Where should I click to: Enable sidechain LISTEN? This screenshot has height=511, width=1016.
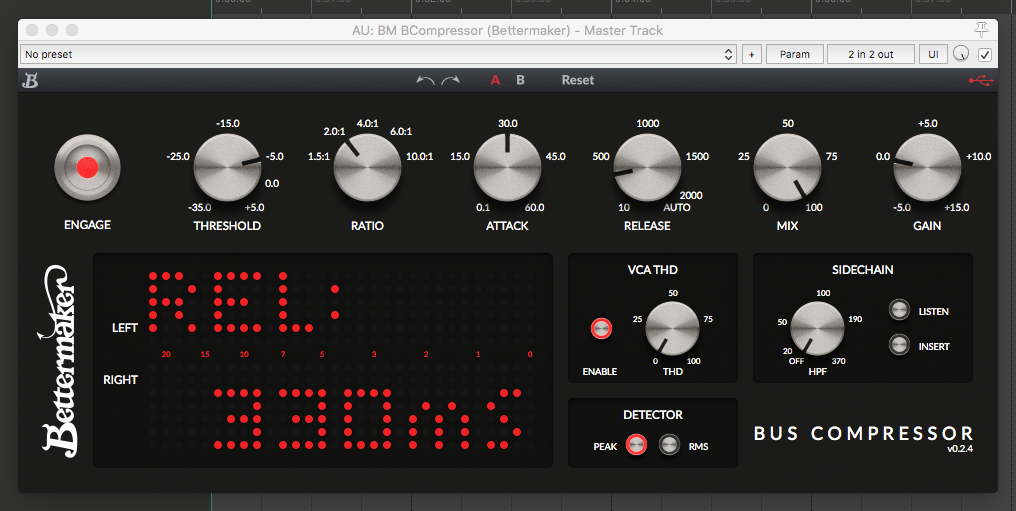click(x=900, y=311)
